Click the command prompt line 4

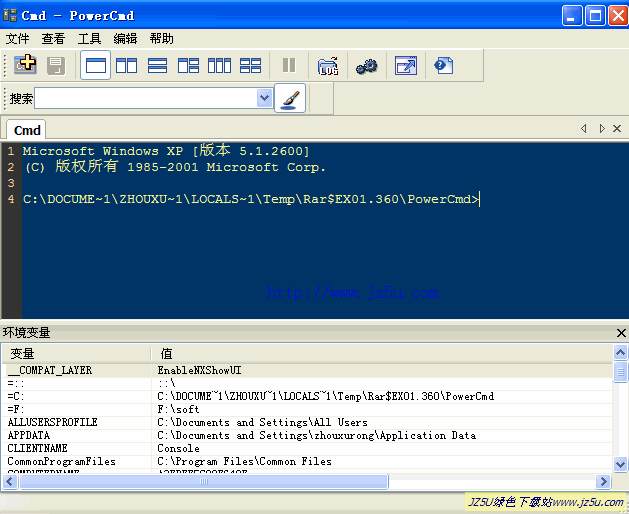pos(251,199)
